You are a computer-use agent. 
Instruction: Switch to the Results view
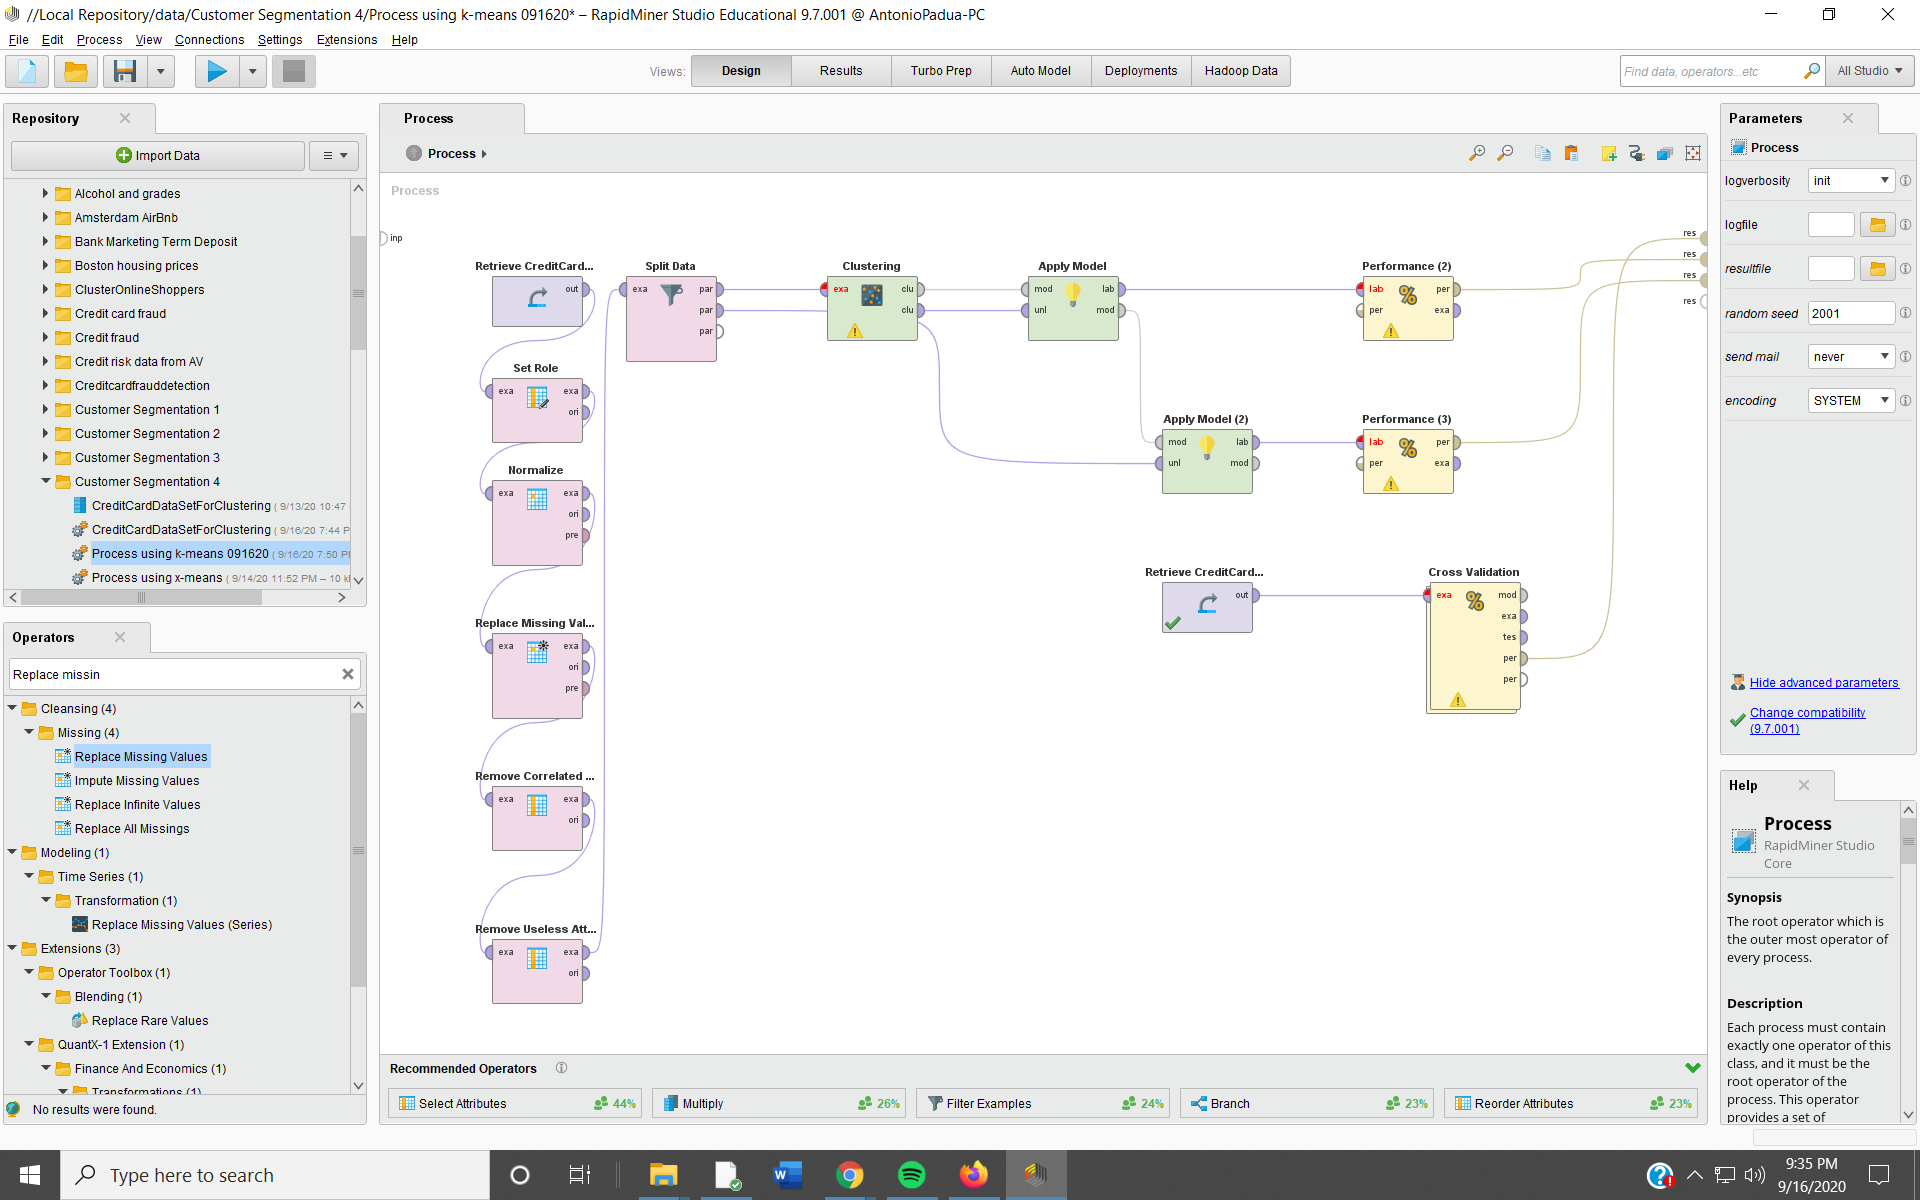click(840, 70)
